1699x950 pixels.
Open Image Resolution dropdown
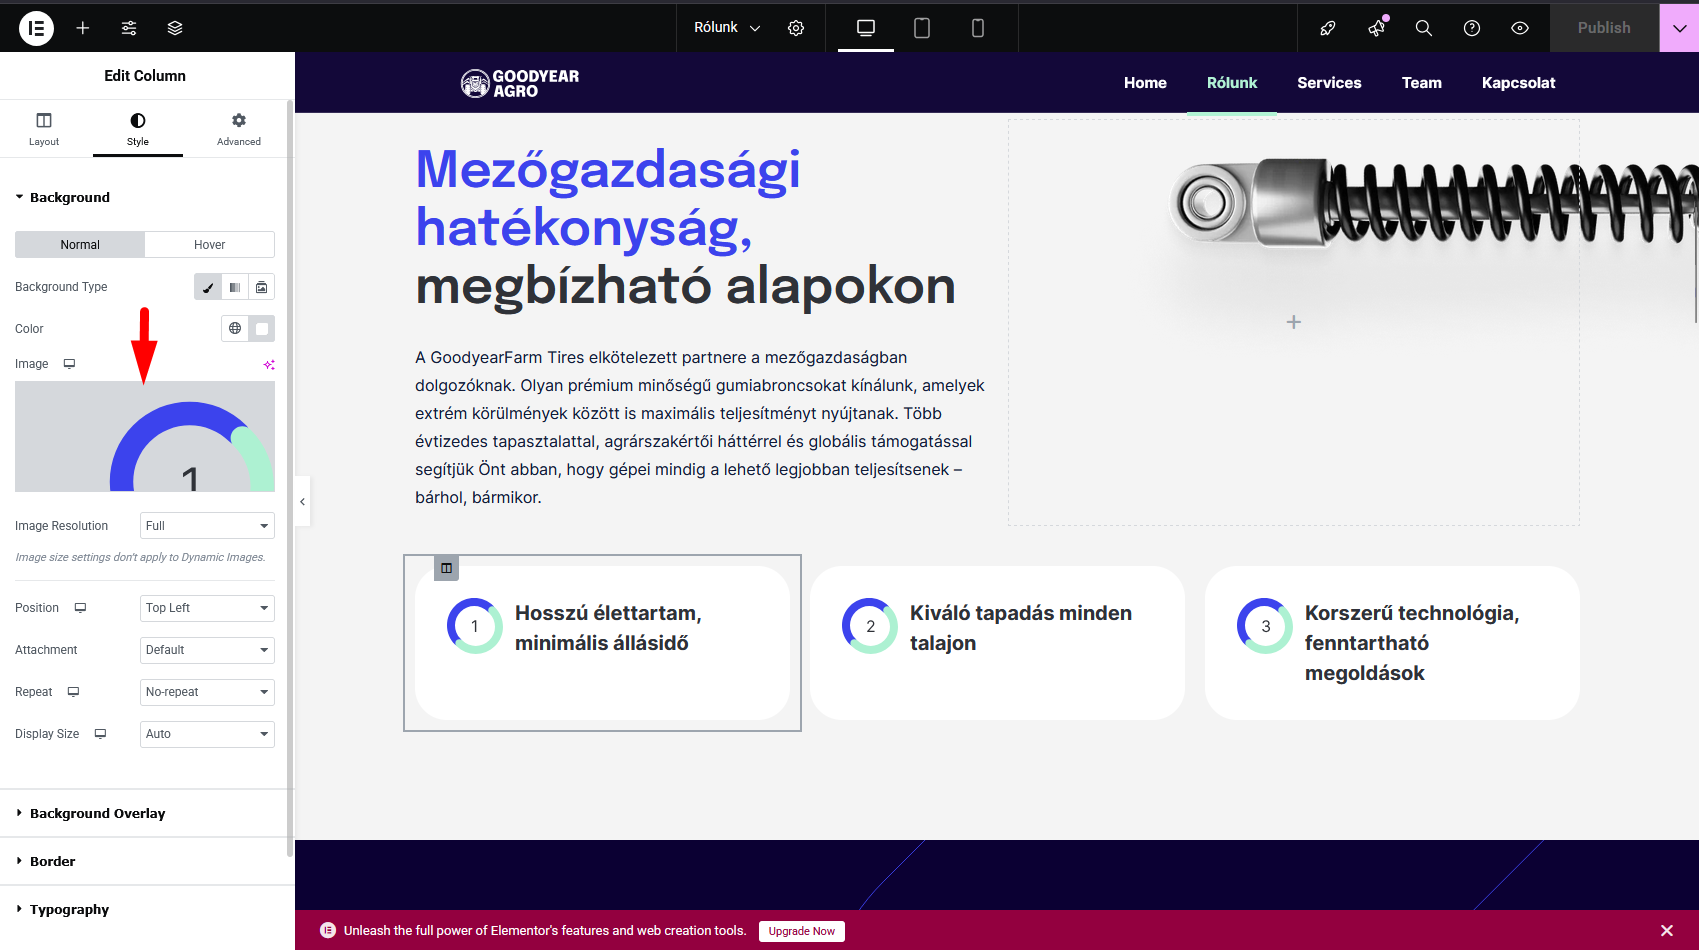pos(207,526)
